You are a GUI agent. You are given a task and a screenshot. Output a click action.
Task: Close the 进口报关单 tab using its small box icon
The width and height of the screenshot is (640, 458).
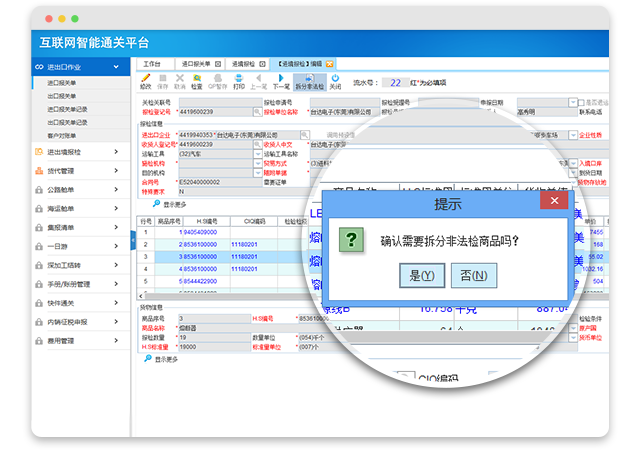coord(218,64)
